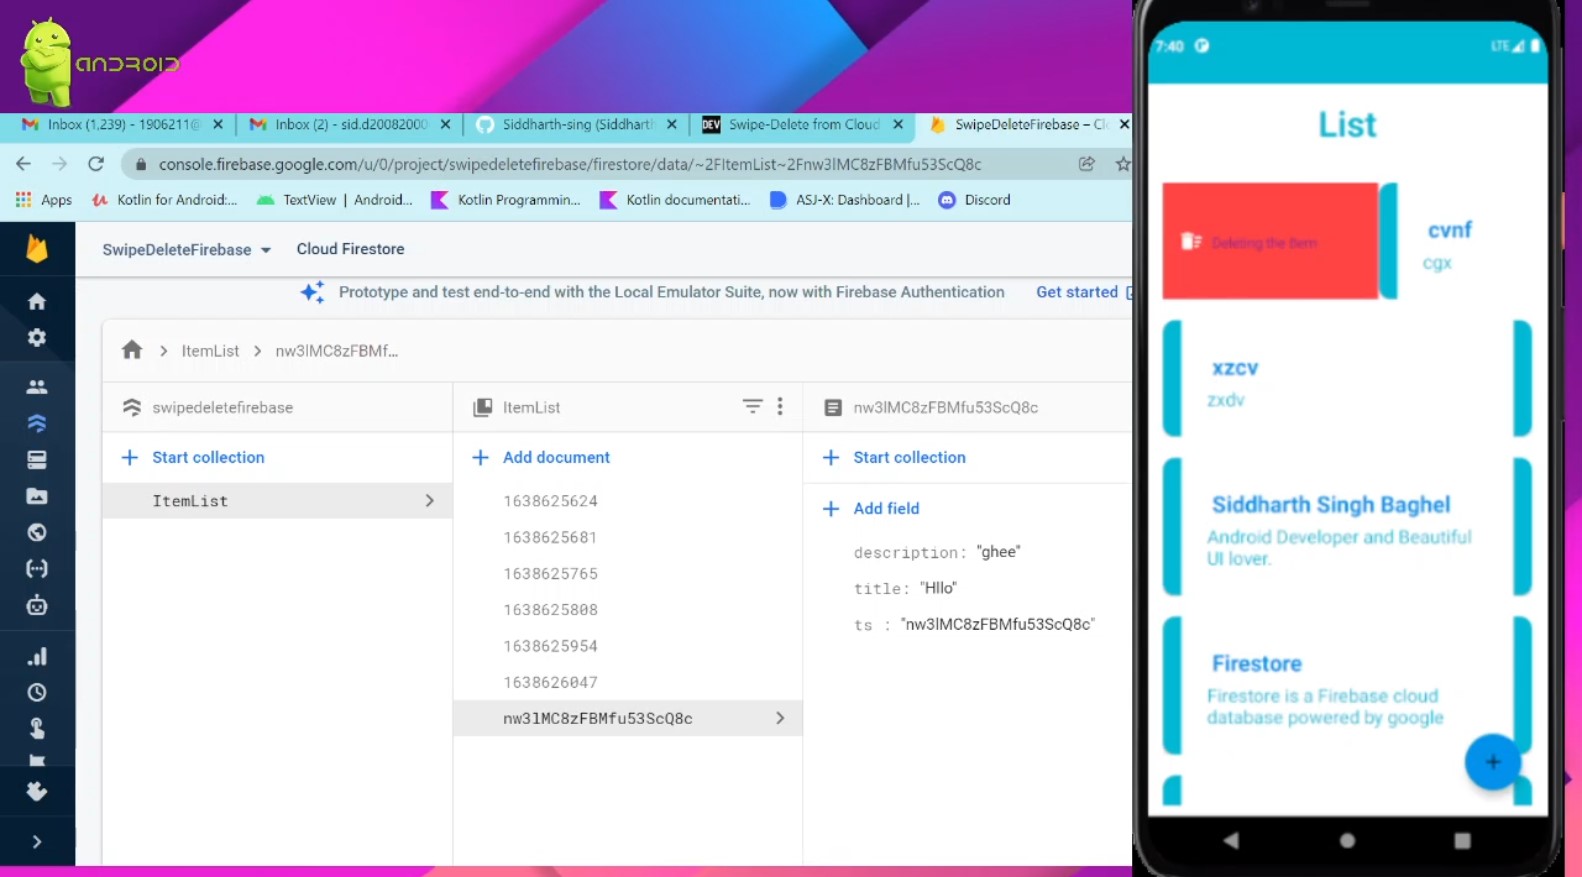
Task: Tap the floating add button in emulator
Action: [1493, 762]
